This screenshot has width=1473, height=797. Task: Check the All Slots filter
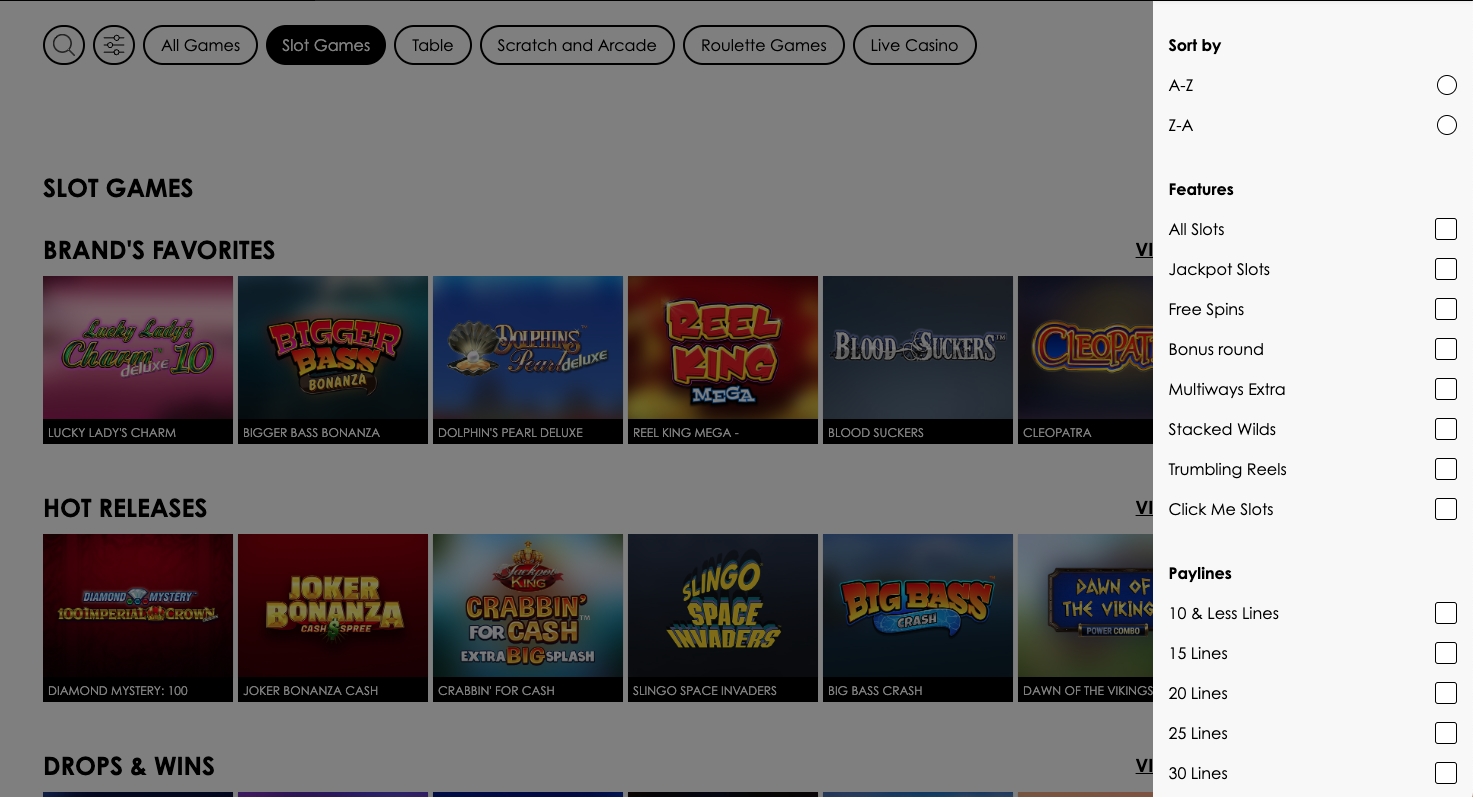click(1446, 229)
